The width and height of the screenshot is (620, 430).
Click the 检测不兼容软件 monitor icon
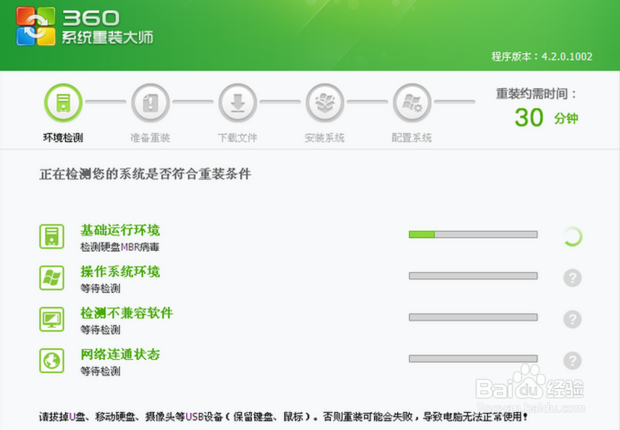pos(52,319)
